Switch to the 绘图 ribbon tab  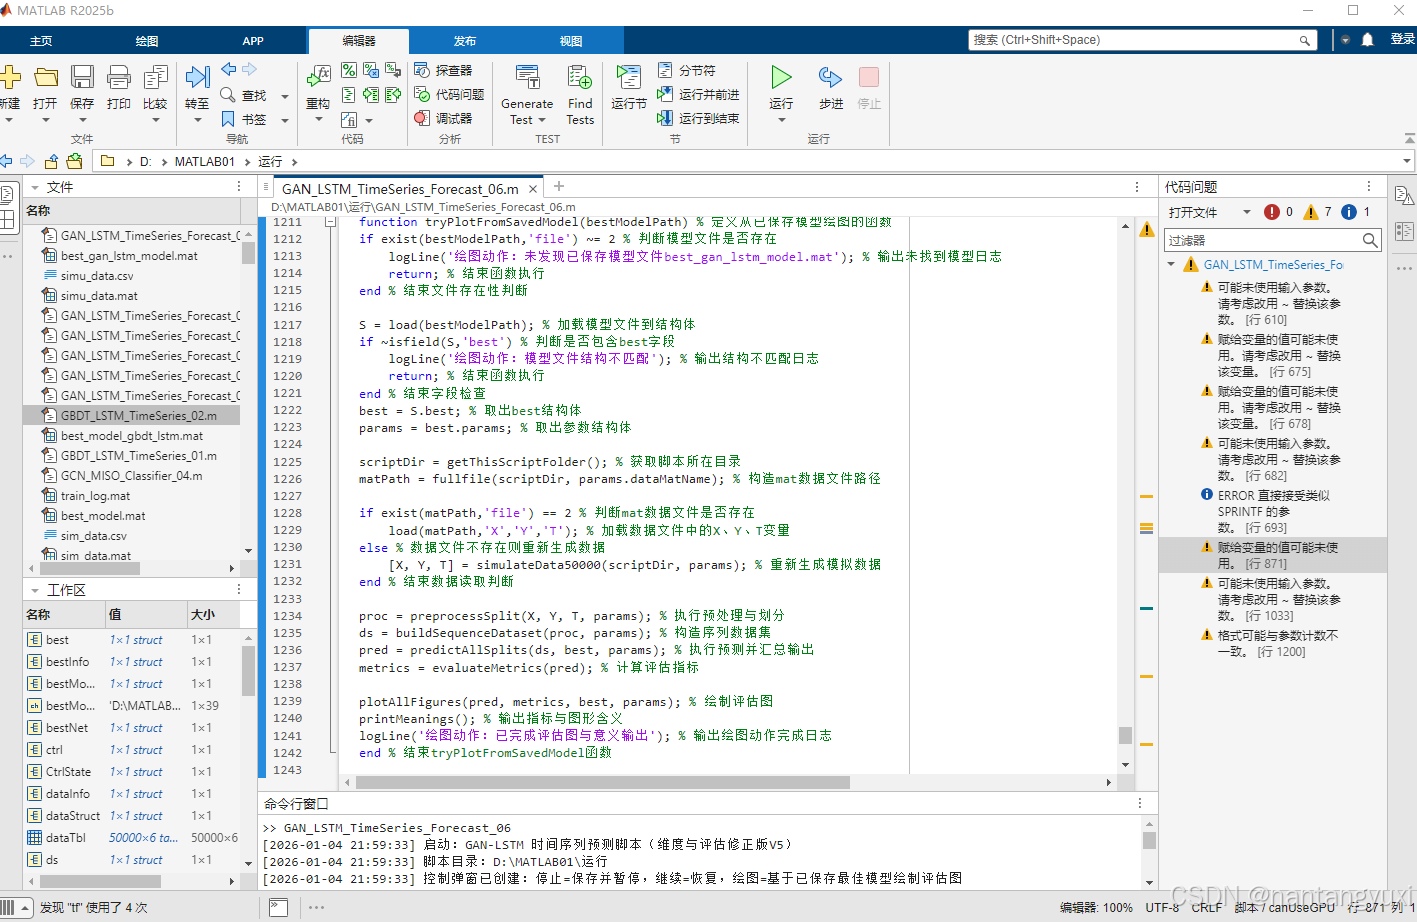click(147, 41)
